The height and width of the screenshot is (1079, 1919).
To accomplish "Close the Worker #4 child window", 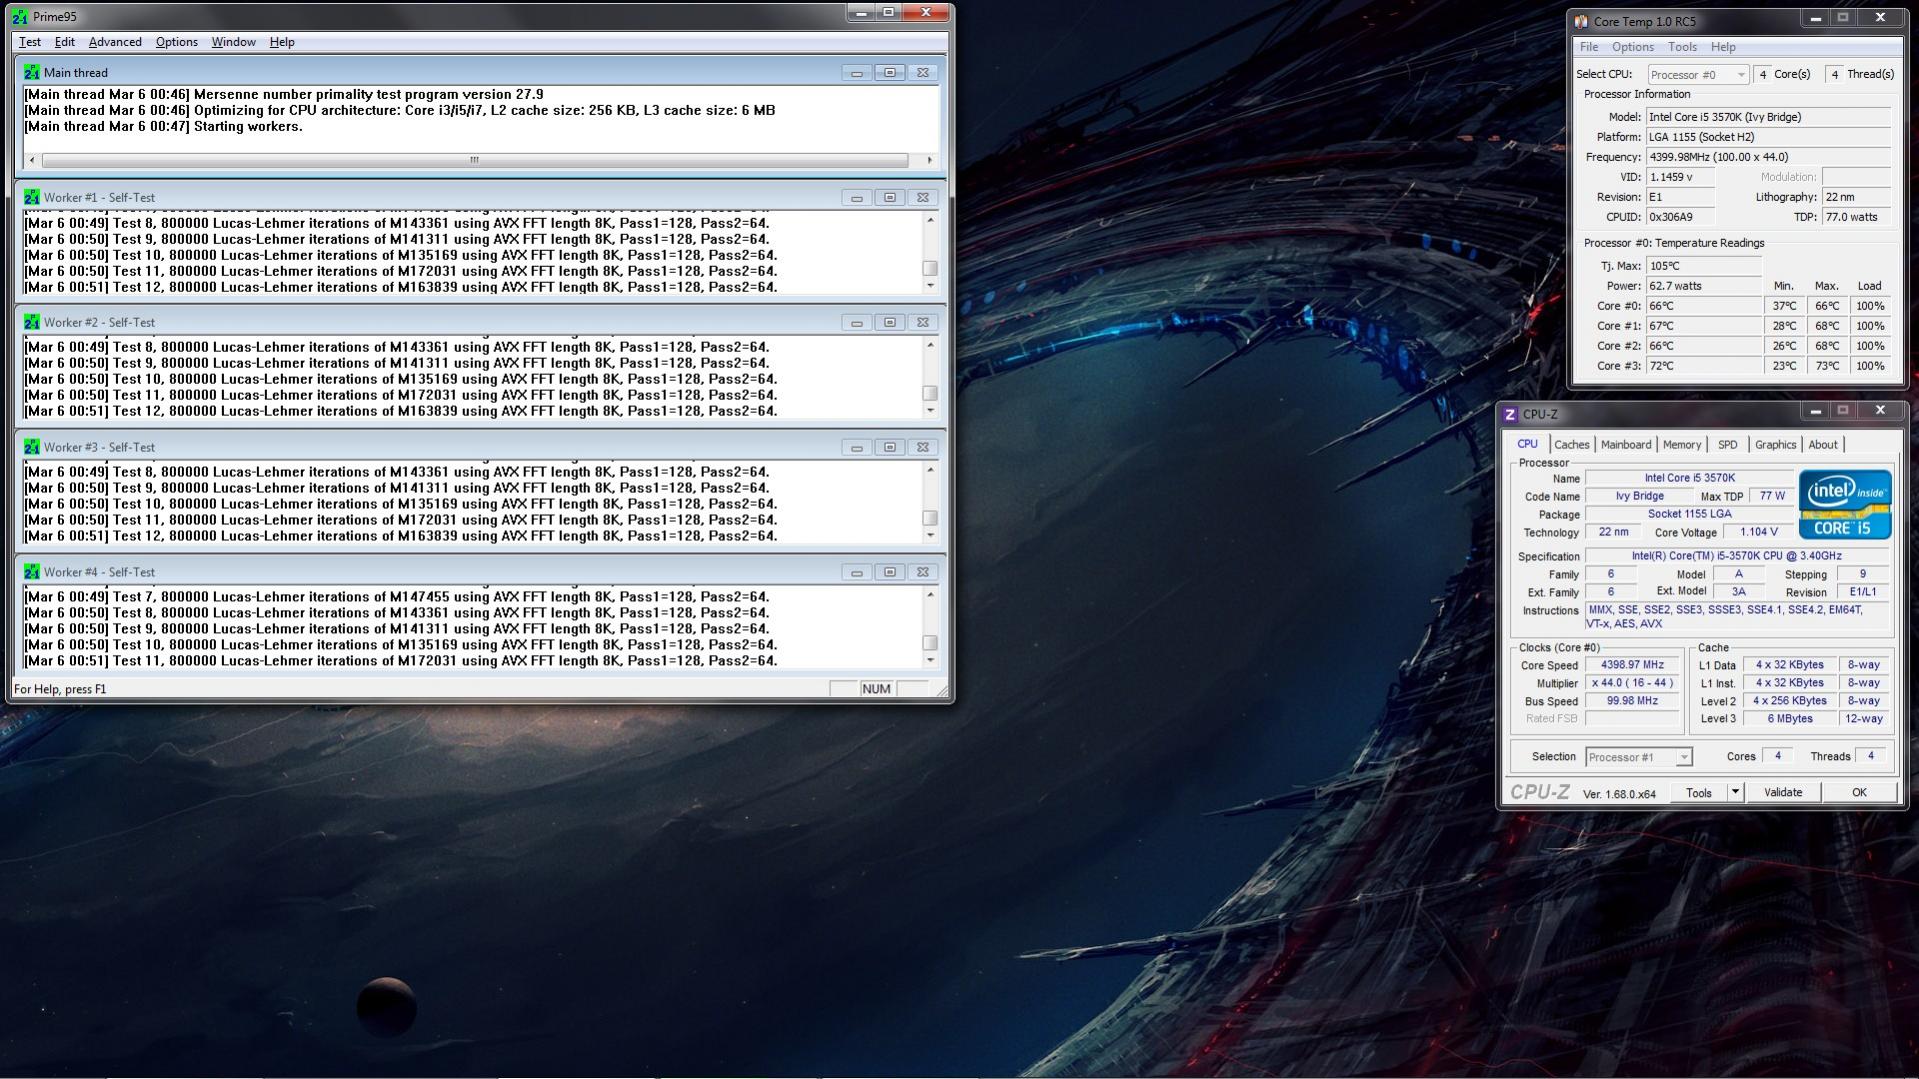I will (923, 572).
